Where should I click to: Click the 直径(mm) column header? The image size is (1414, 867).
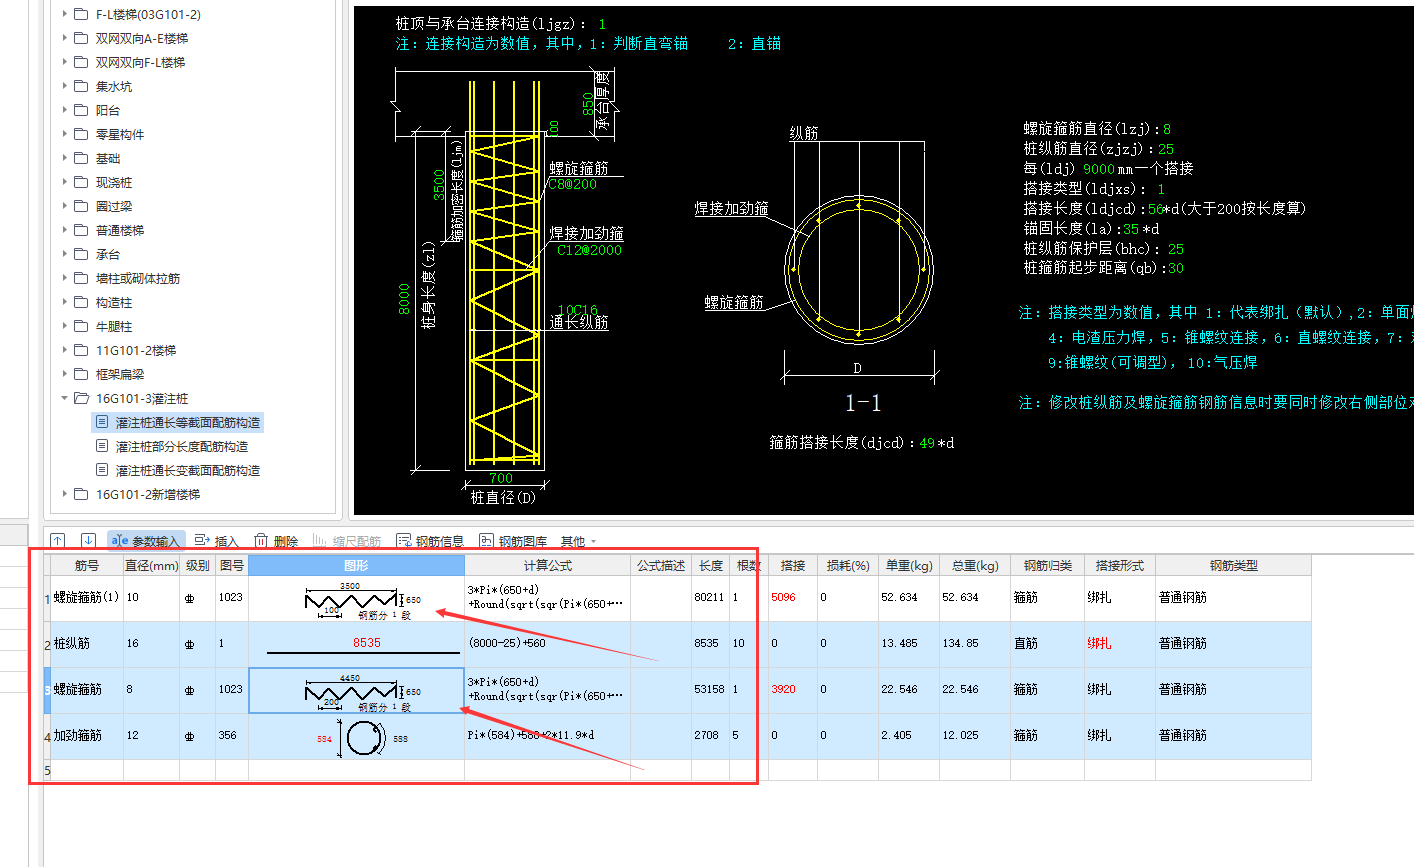coord(151,566)
